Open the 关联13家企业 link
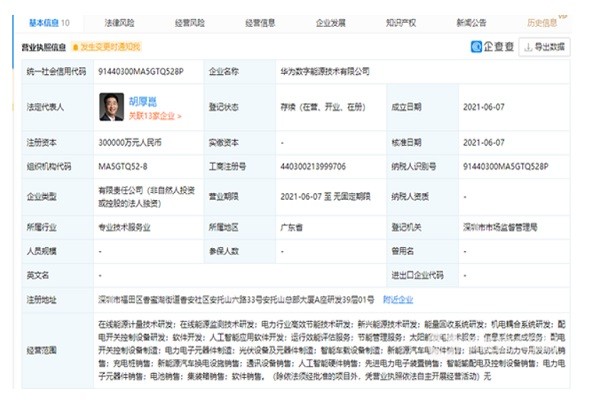Image resolution: width=600 pixels, height=400 pixels. coord(155,116)
